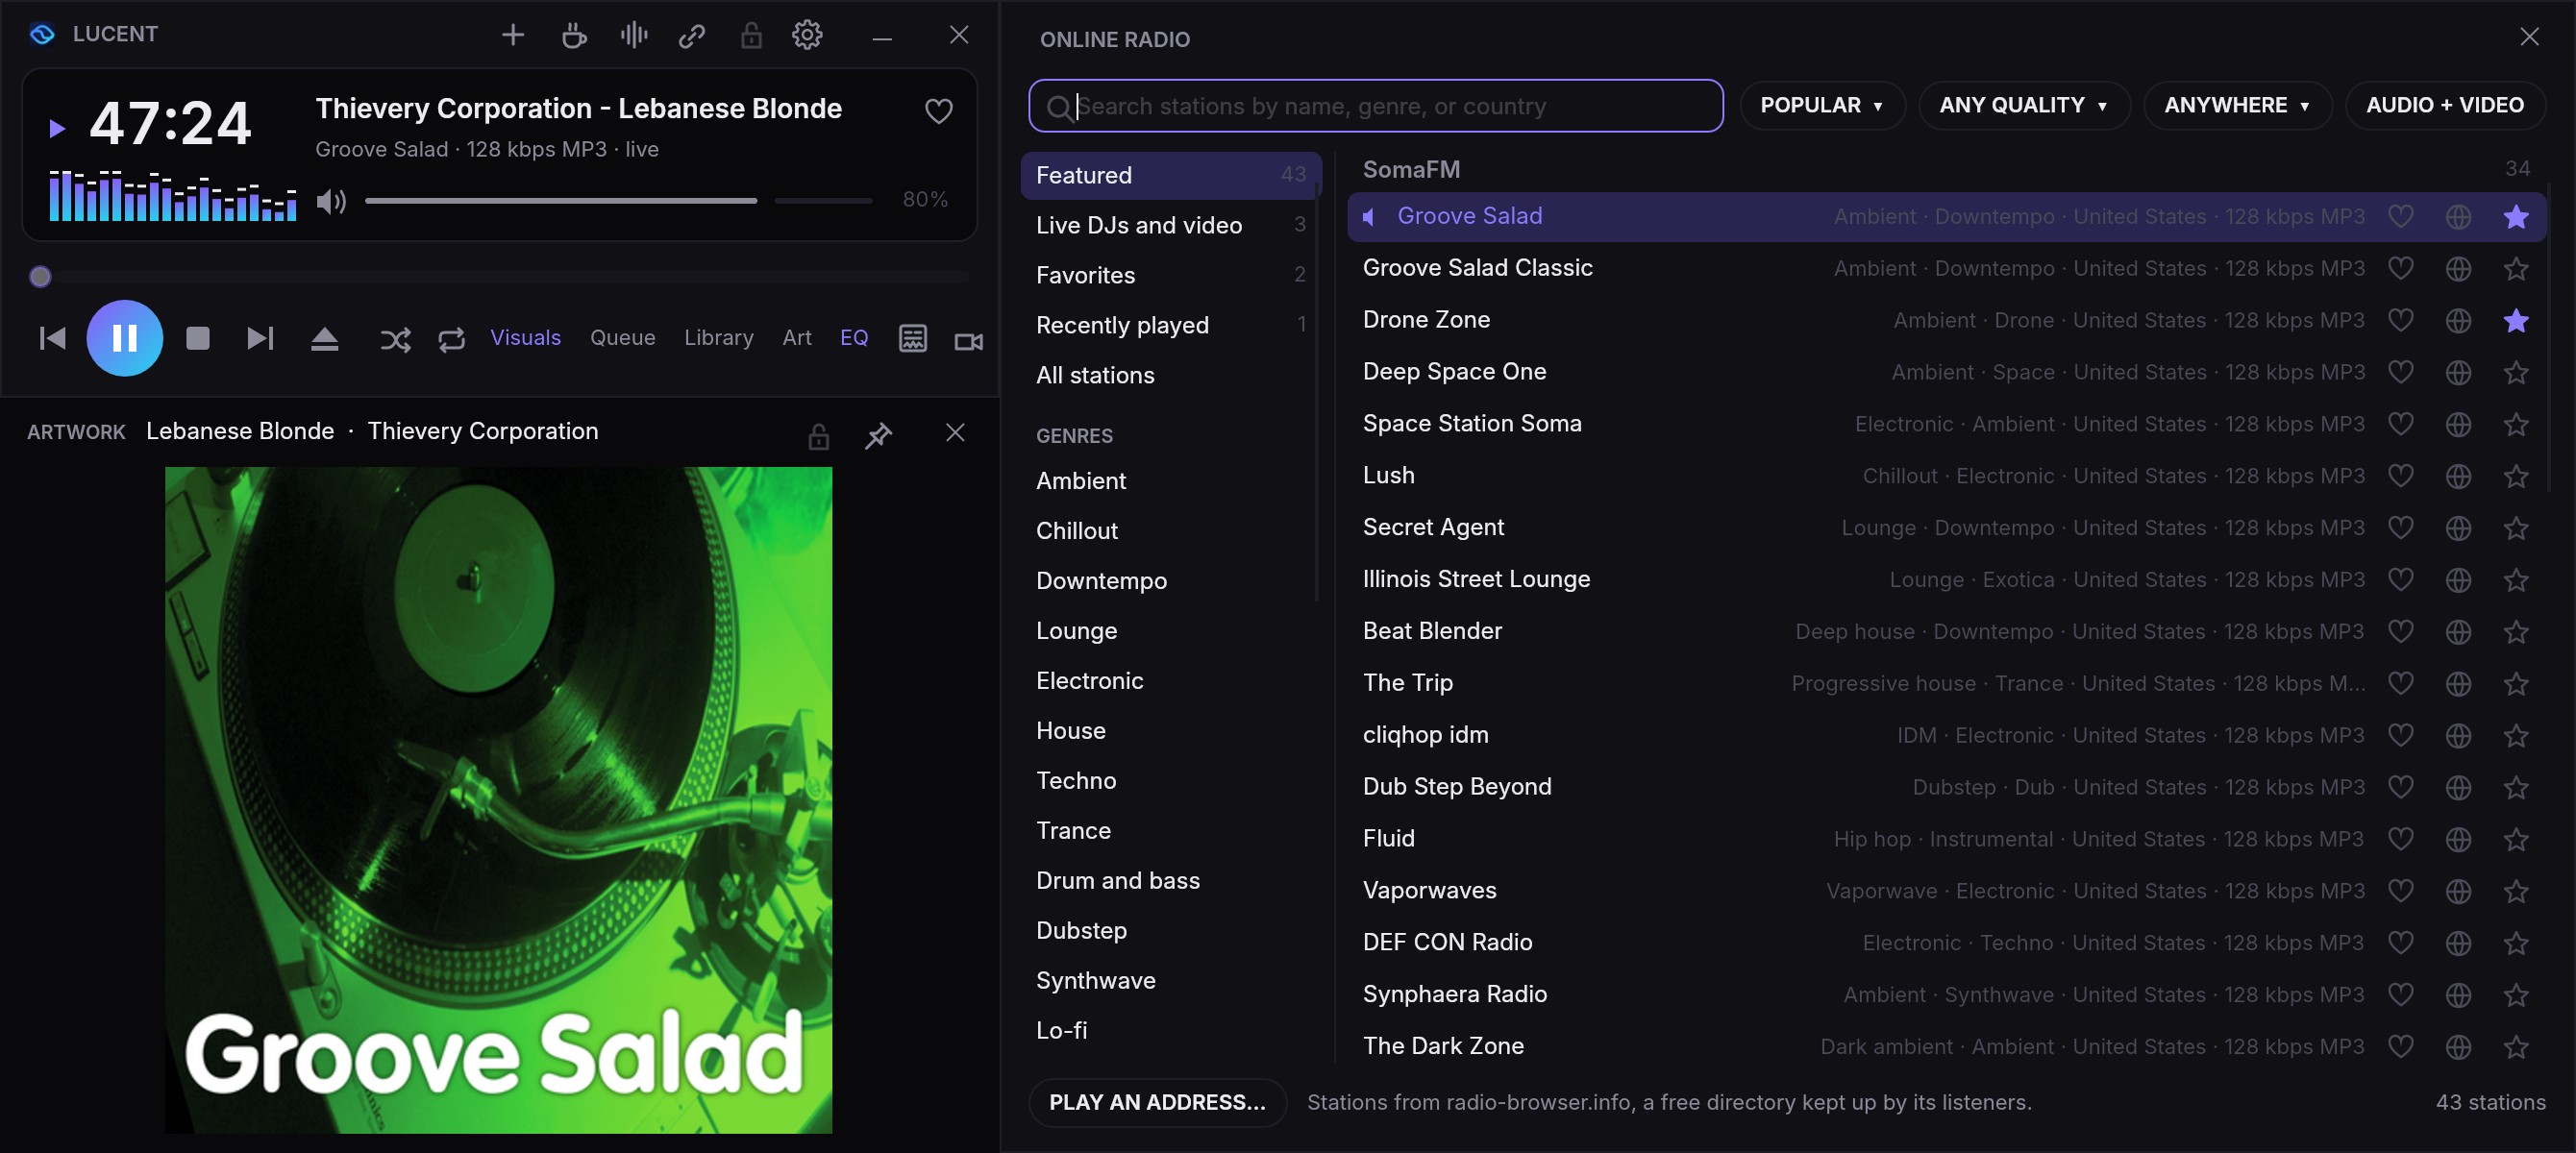2576x1153 pixels.
Task: Open settings gear in Lucent header
Action: [807, 35]
